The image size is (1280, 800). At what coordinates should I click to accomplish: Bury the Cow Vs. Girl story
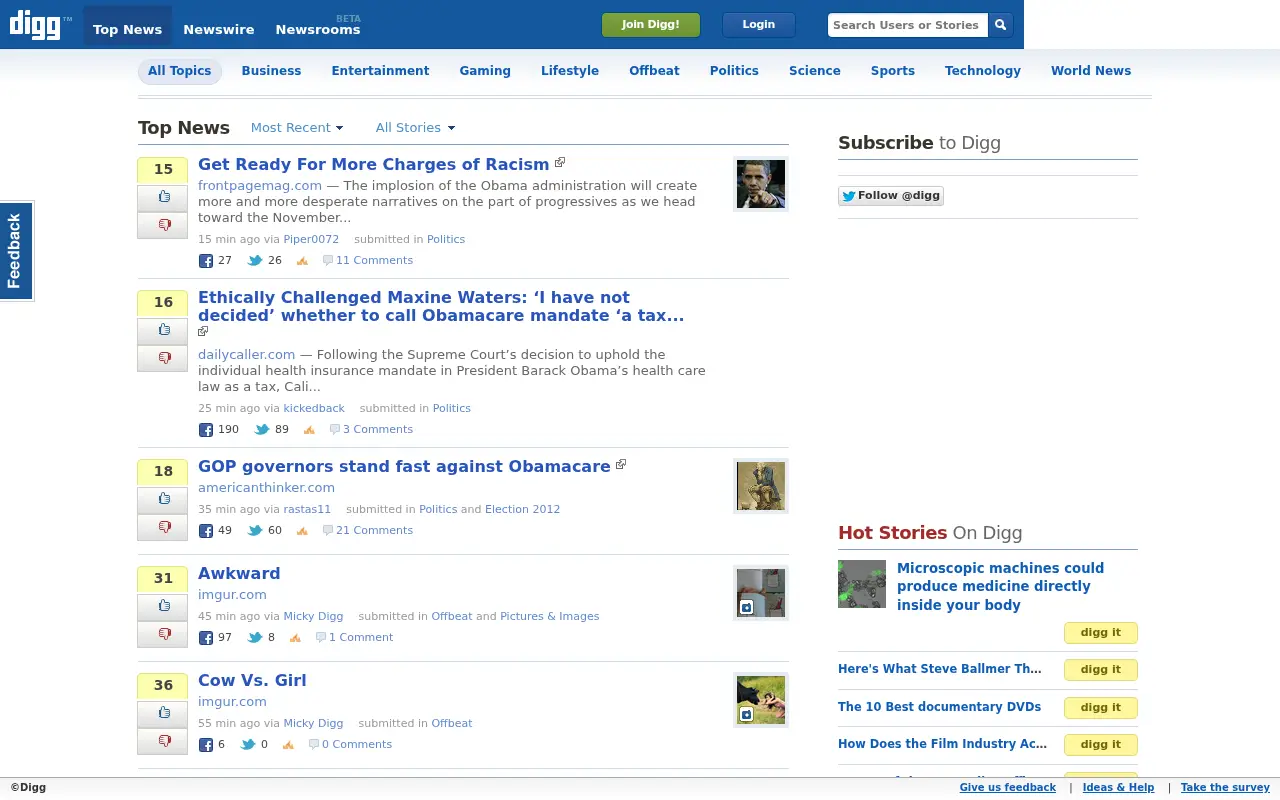[x=163, y=742]
